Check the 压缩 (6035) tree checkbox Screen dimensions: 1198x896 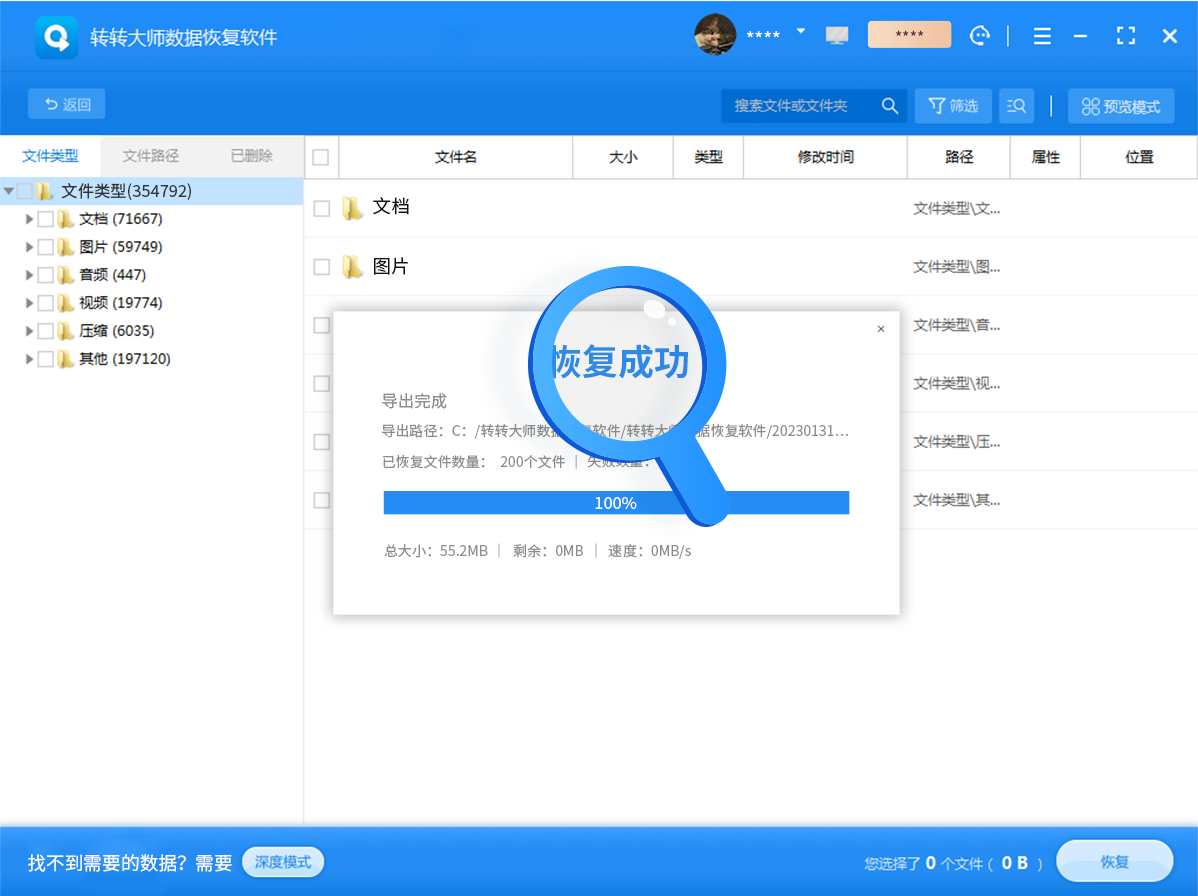pyautogui.click(x=45, y=331)
